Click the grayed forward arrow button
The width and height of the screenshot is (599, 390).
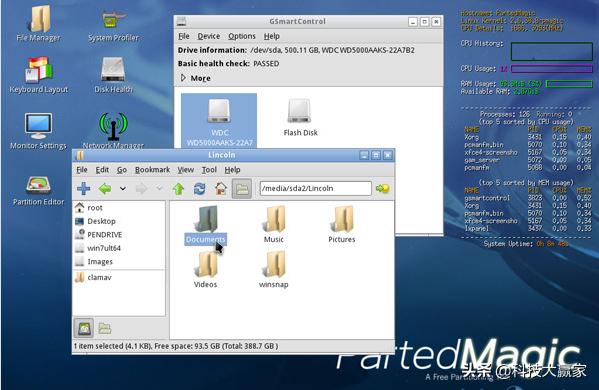tap(141, 188)
